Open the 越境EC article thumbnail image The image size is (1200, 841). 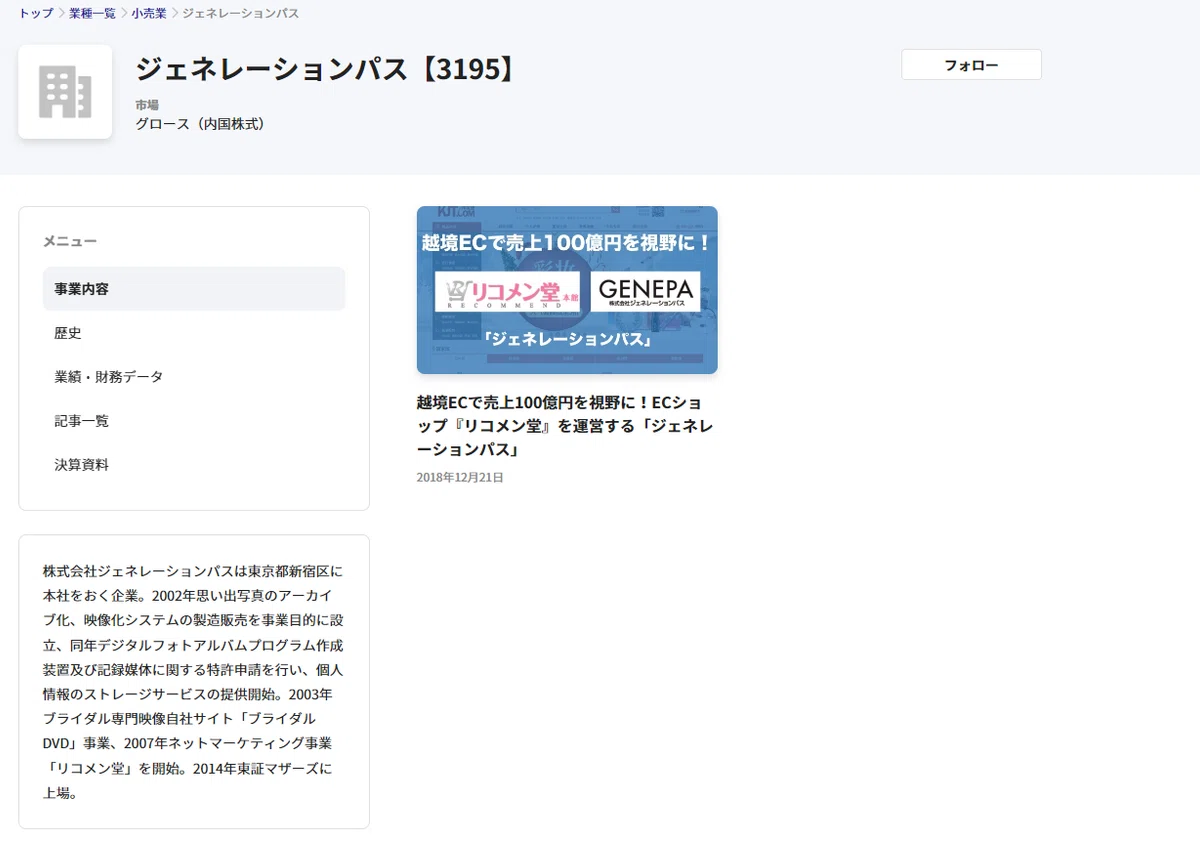click(567, 290)
